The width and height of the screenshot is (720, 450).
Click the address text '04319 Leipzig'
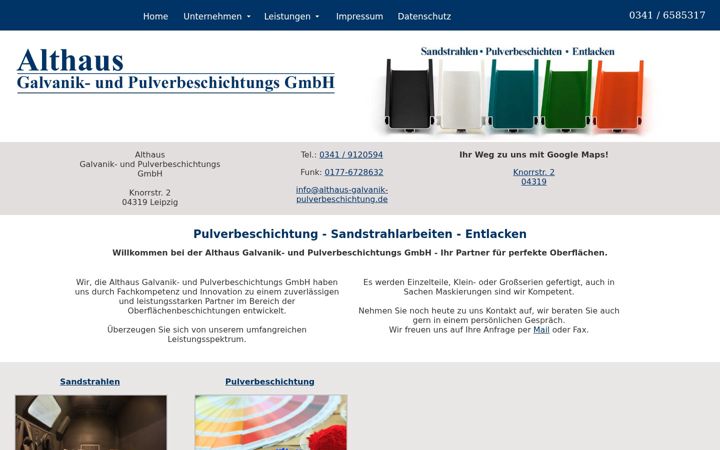150,202
